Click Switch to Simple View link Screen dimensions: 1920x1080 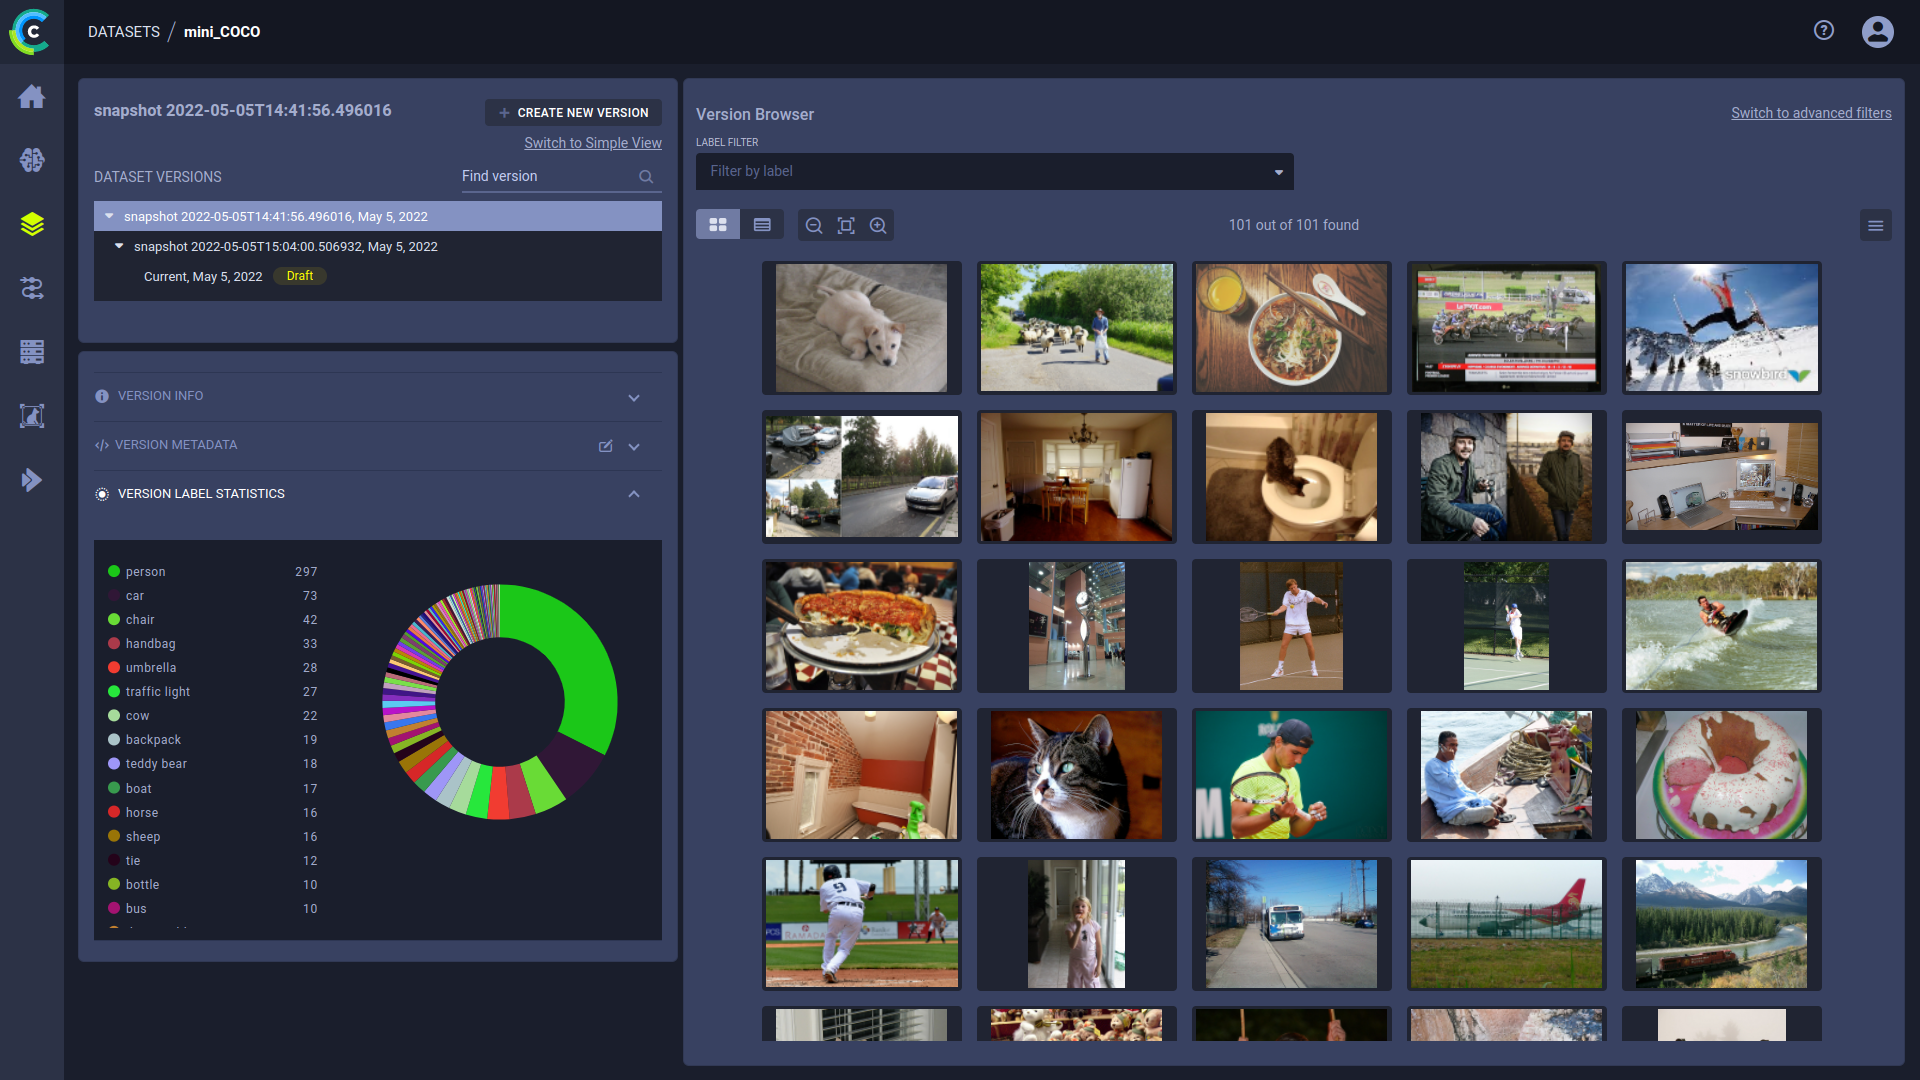[593, 143]
